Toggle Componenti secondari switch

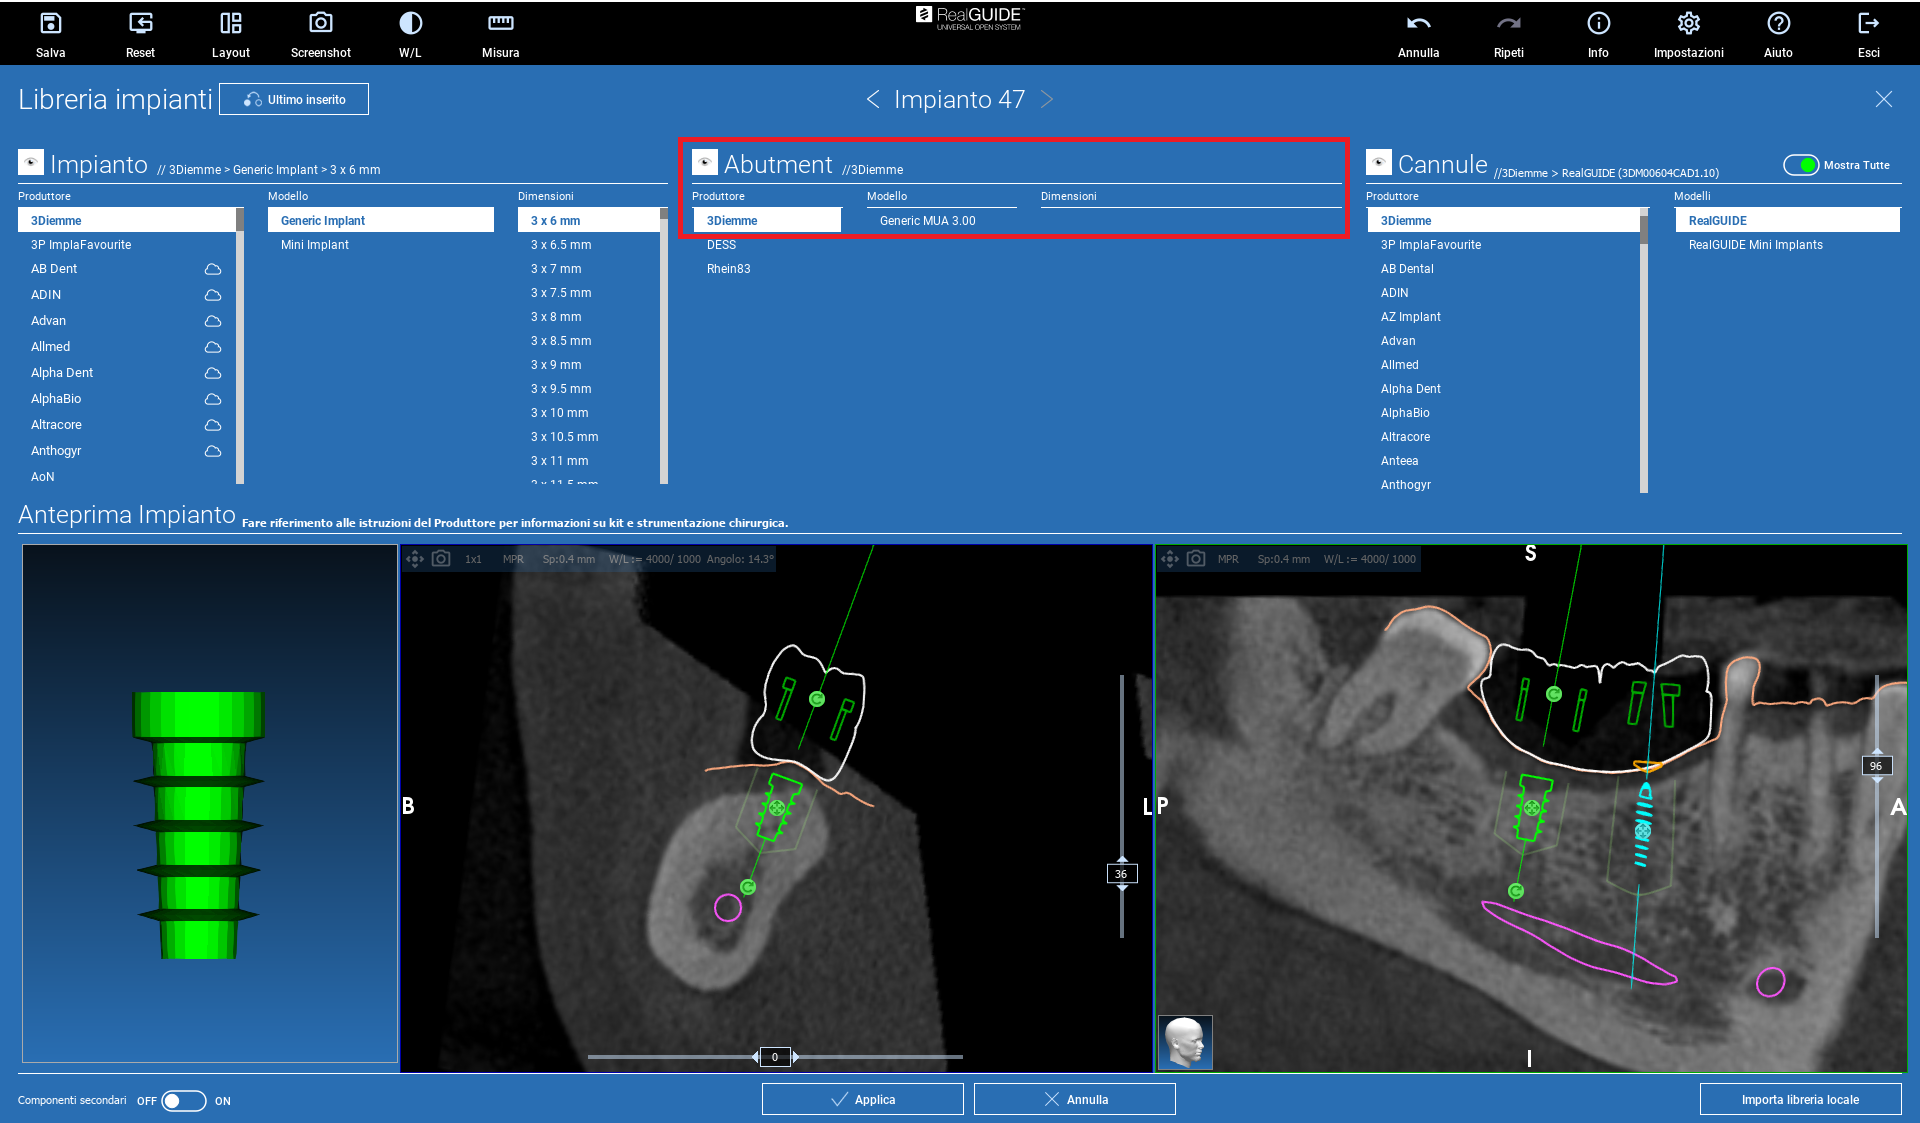[x=184, y=1100]
